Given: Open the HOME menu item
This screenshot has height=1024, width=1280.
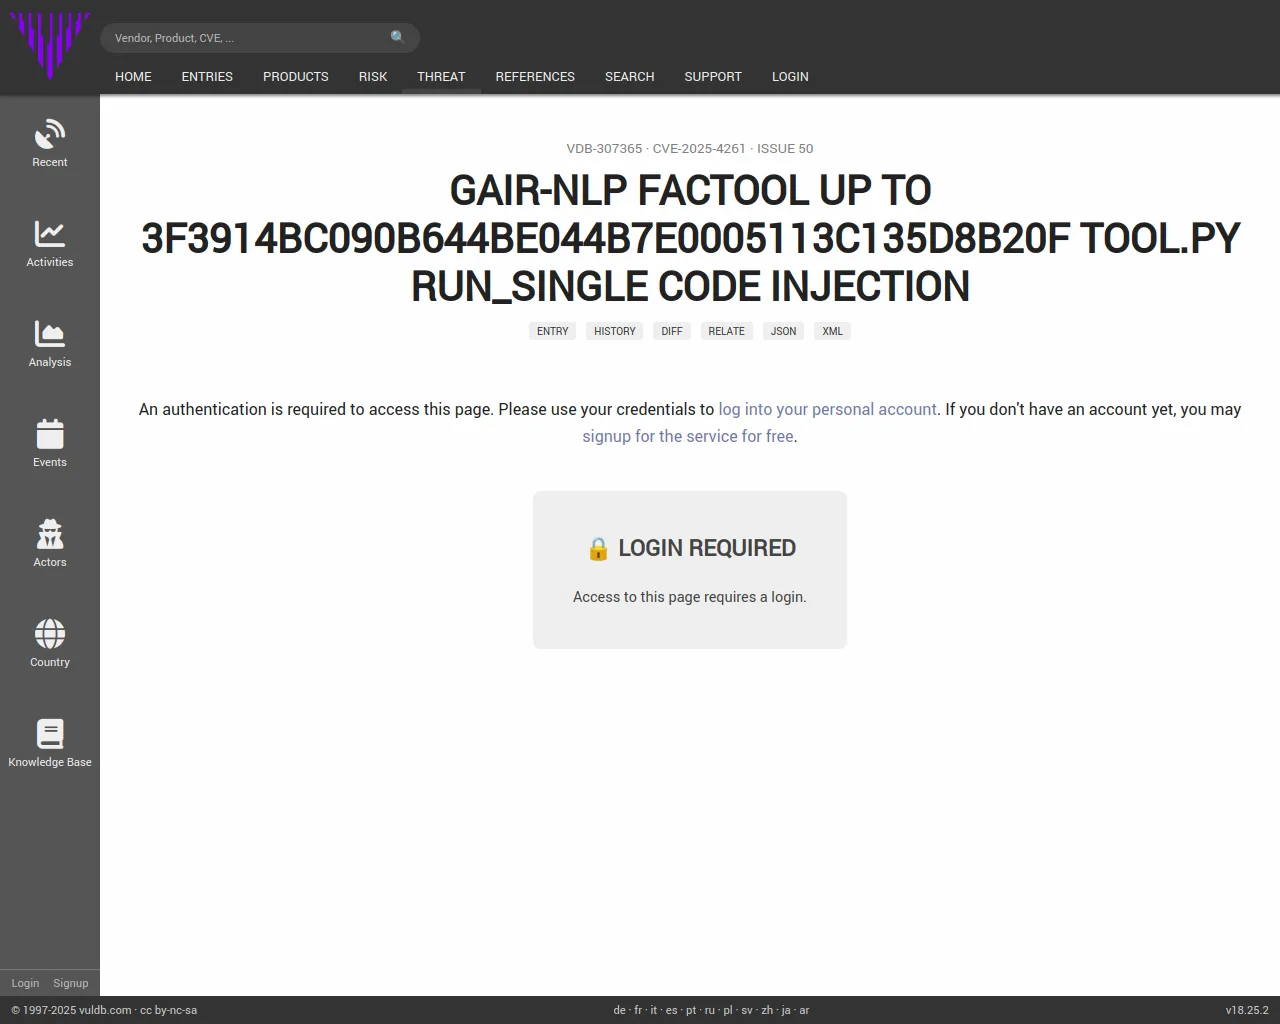Looking at the screenshot, I should [133, 76].
